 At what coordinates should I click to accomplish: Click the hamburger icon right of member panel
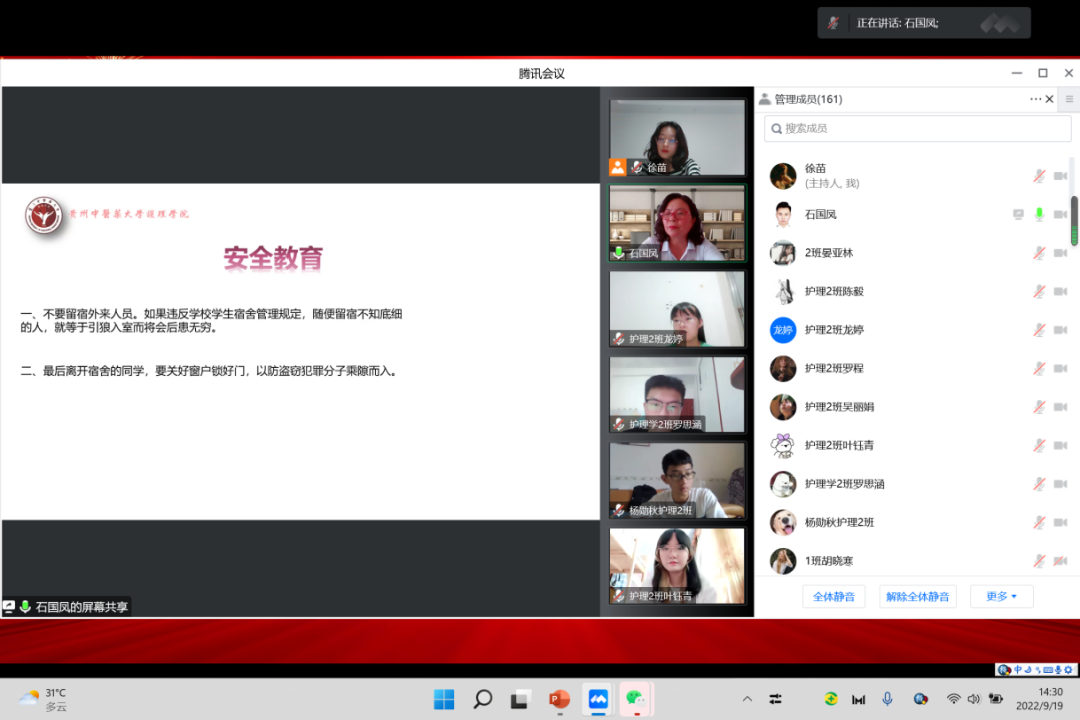pyautogui.click(x=1069, y=99)
